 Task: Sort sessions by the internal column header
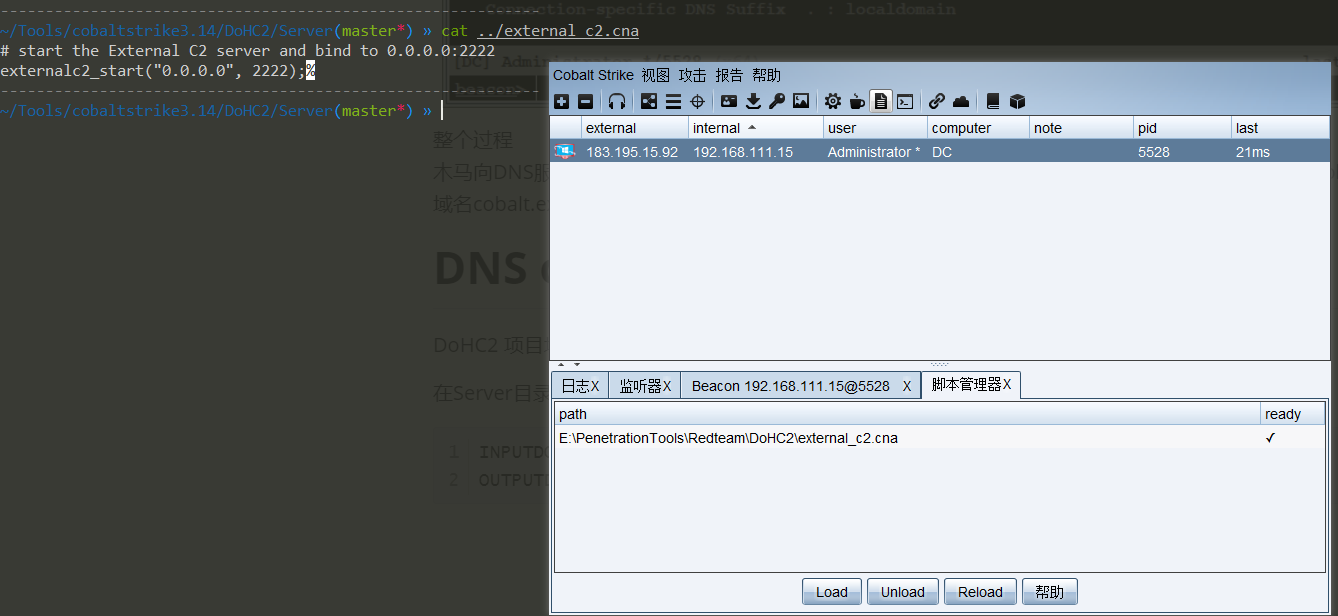pyautogui.click(x=756, y=128)
